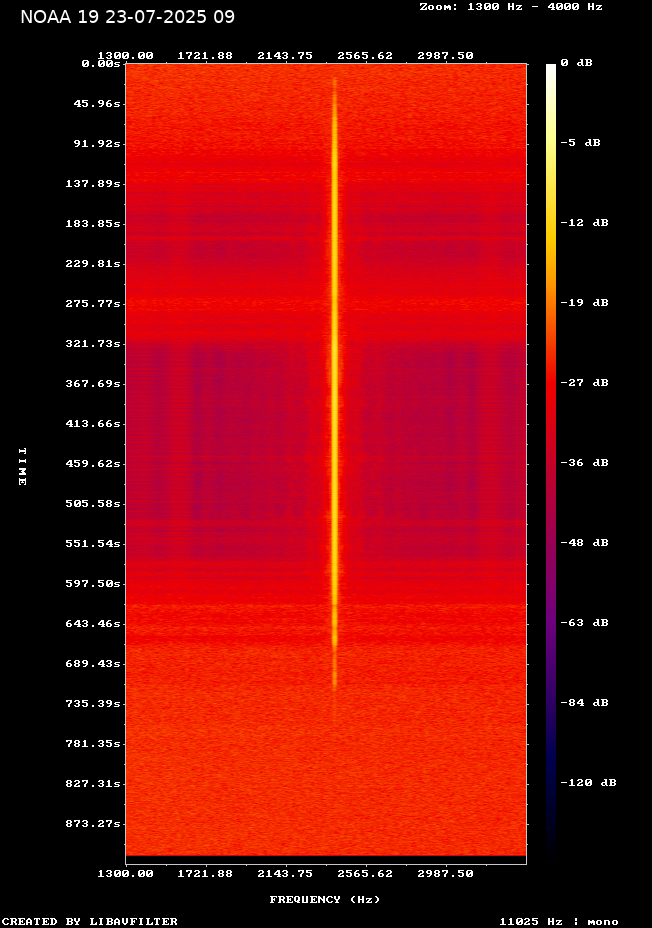The width and height of the screenshot is (652, 928).
Task: Click the bottom axis label '1721.88'
Action: click(205, 874)
